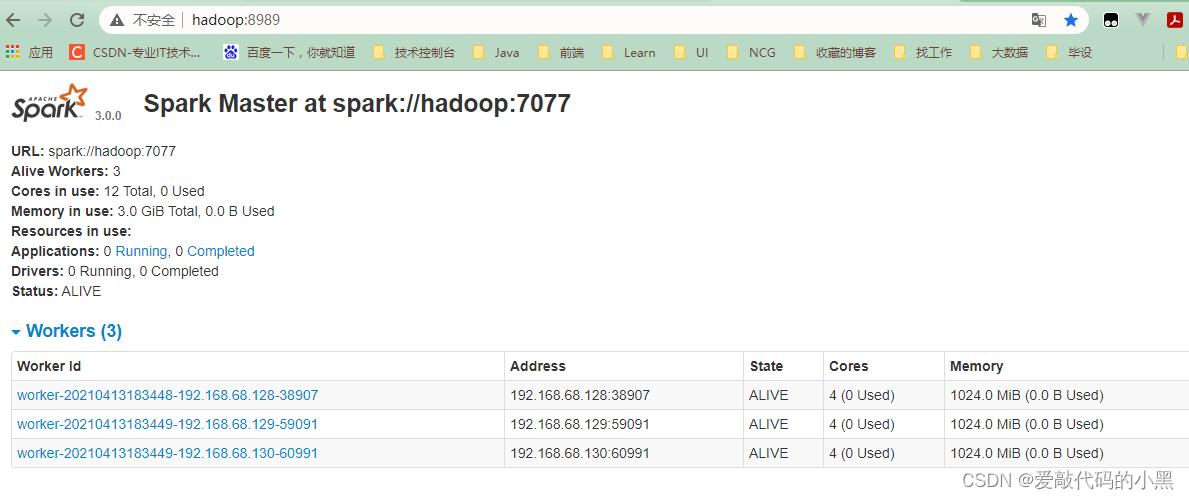Open the Learn bookmark folder

[x=629, y=52]
